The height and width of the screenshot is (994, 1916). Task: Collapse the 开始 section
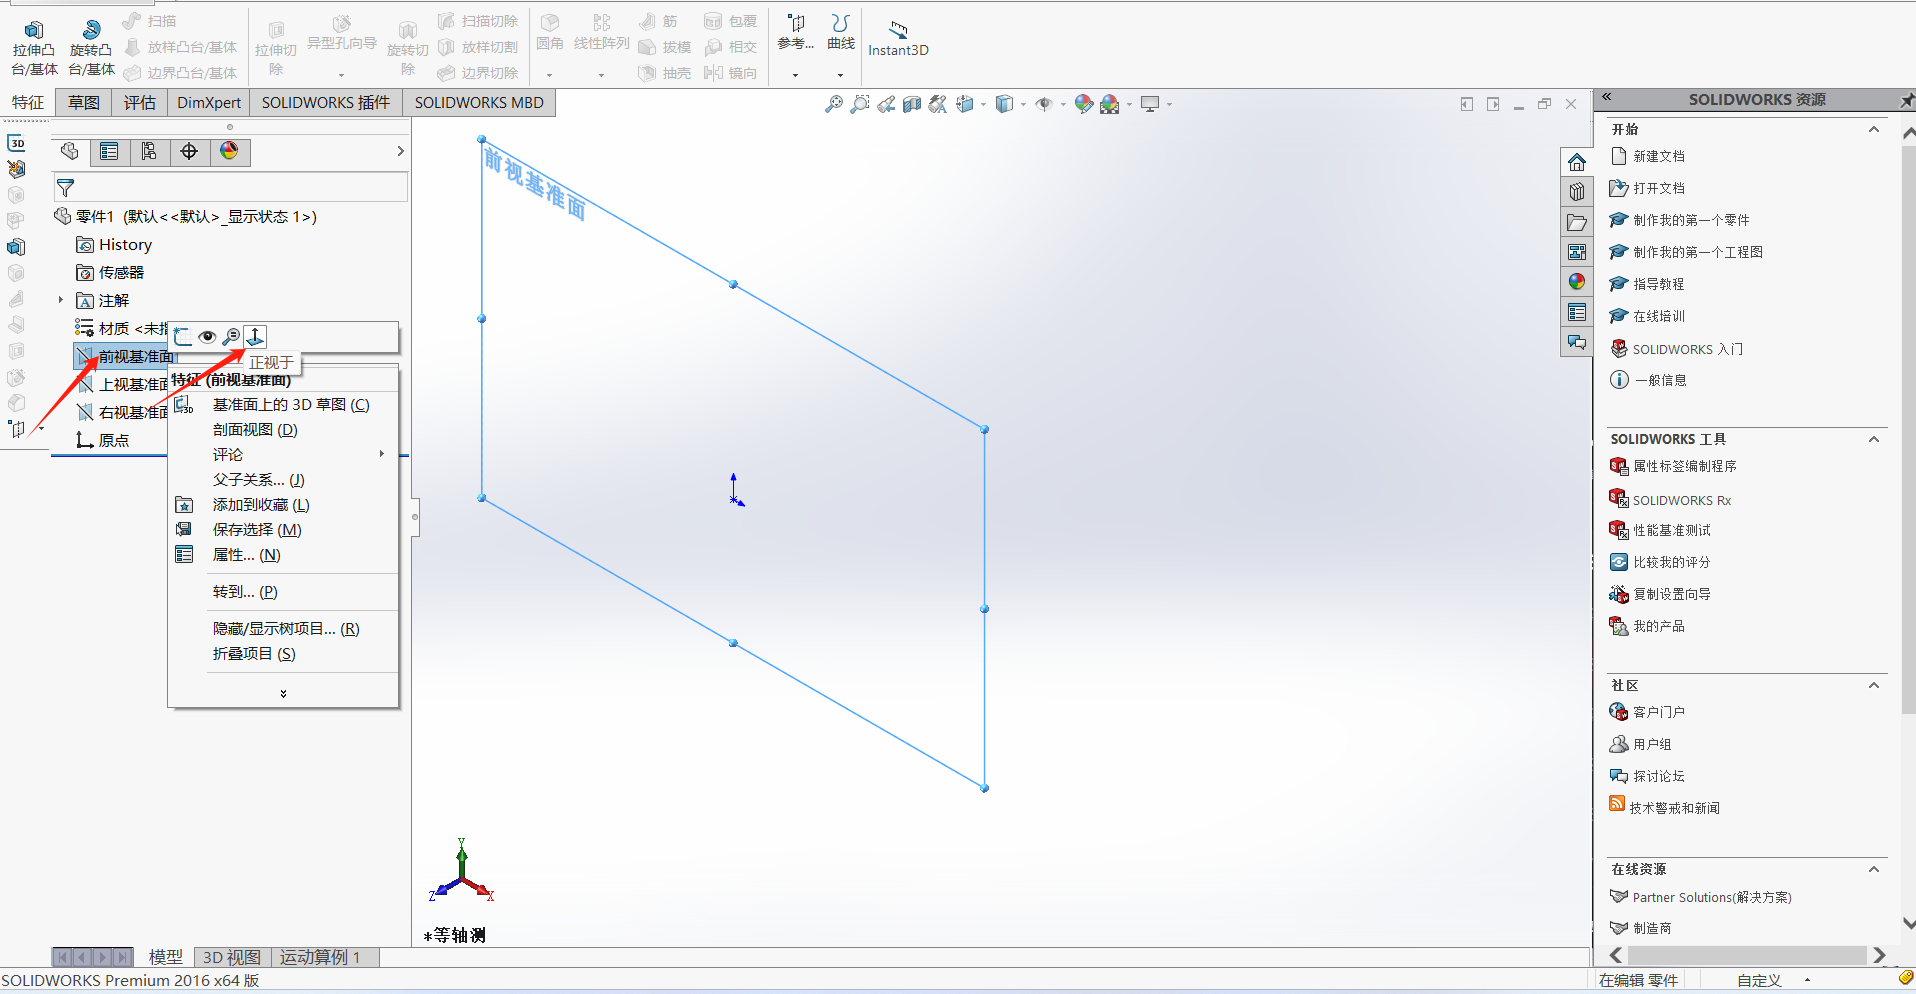pyautogui.click(x=1874, y=130)
